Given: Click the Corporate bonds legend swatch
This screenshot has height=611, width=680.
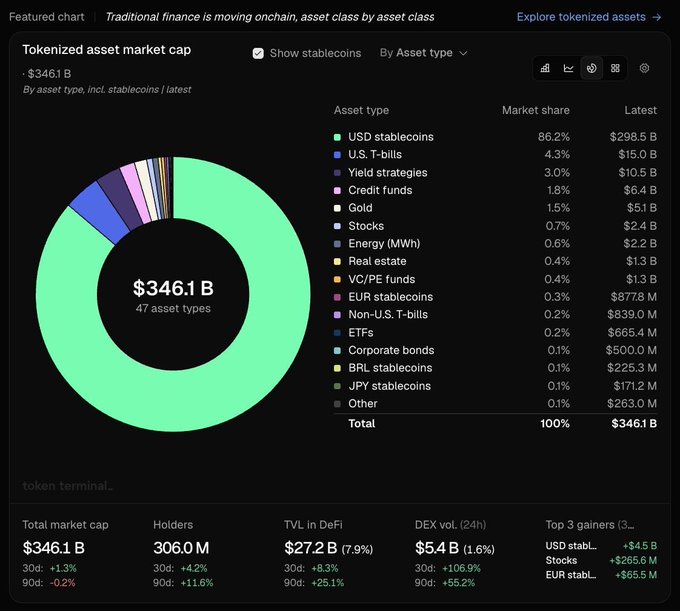Looking at the screenshot, I should [x=337, y=350].
